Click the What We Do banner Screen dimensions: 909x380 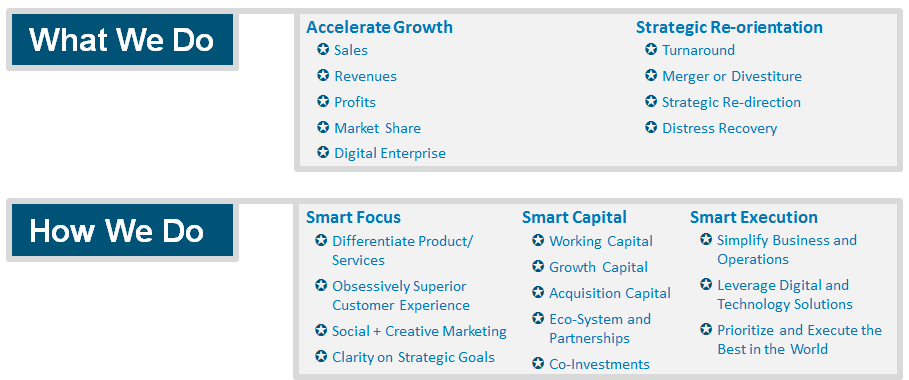click(x=122, y=39)
